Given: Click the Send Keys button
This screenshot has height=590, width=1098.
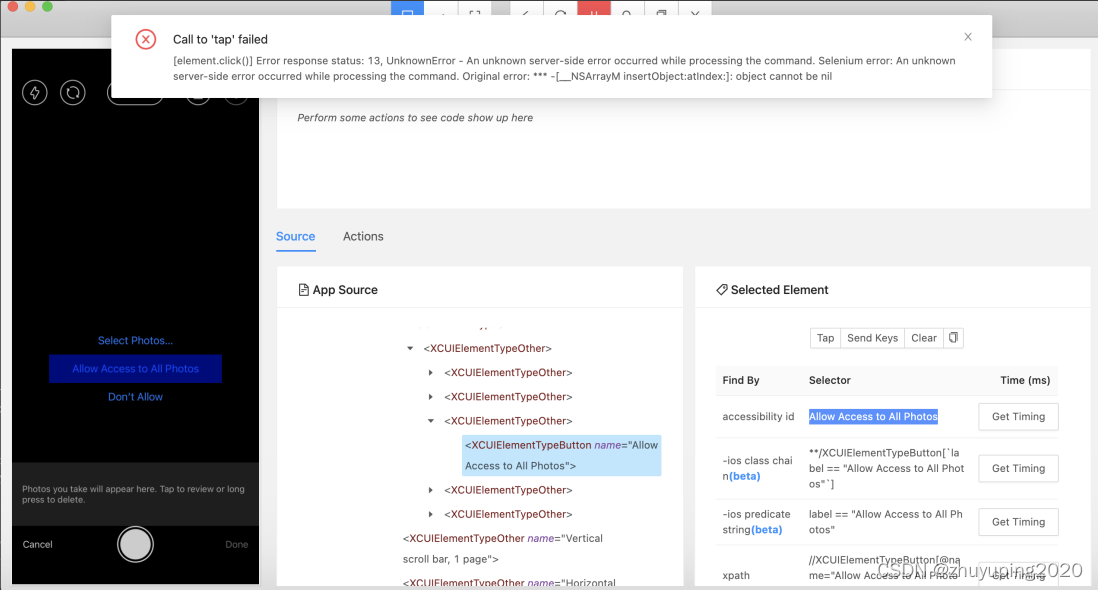Looking at the screenshot, I should click(x=873, y=338).
